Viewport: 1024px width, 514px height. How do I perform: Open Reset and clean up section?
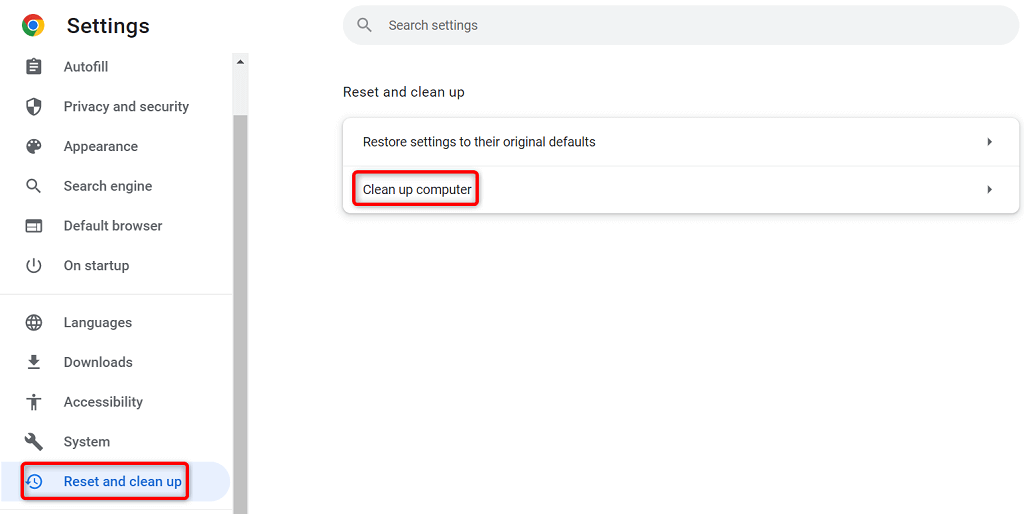(x=122, y=482)
